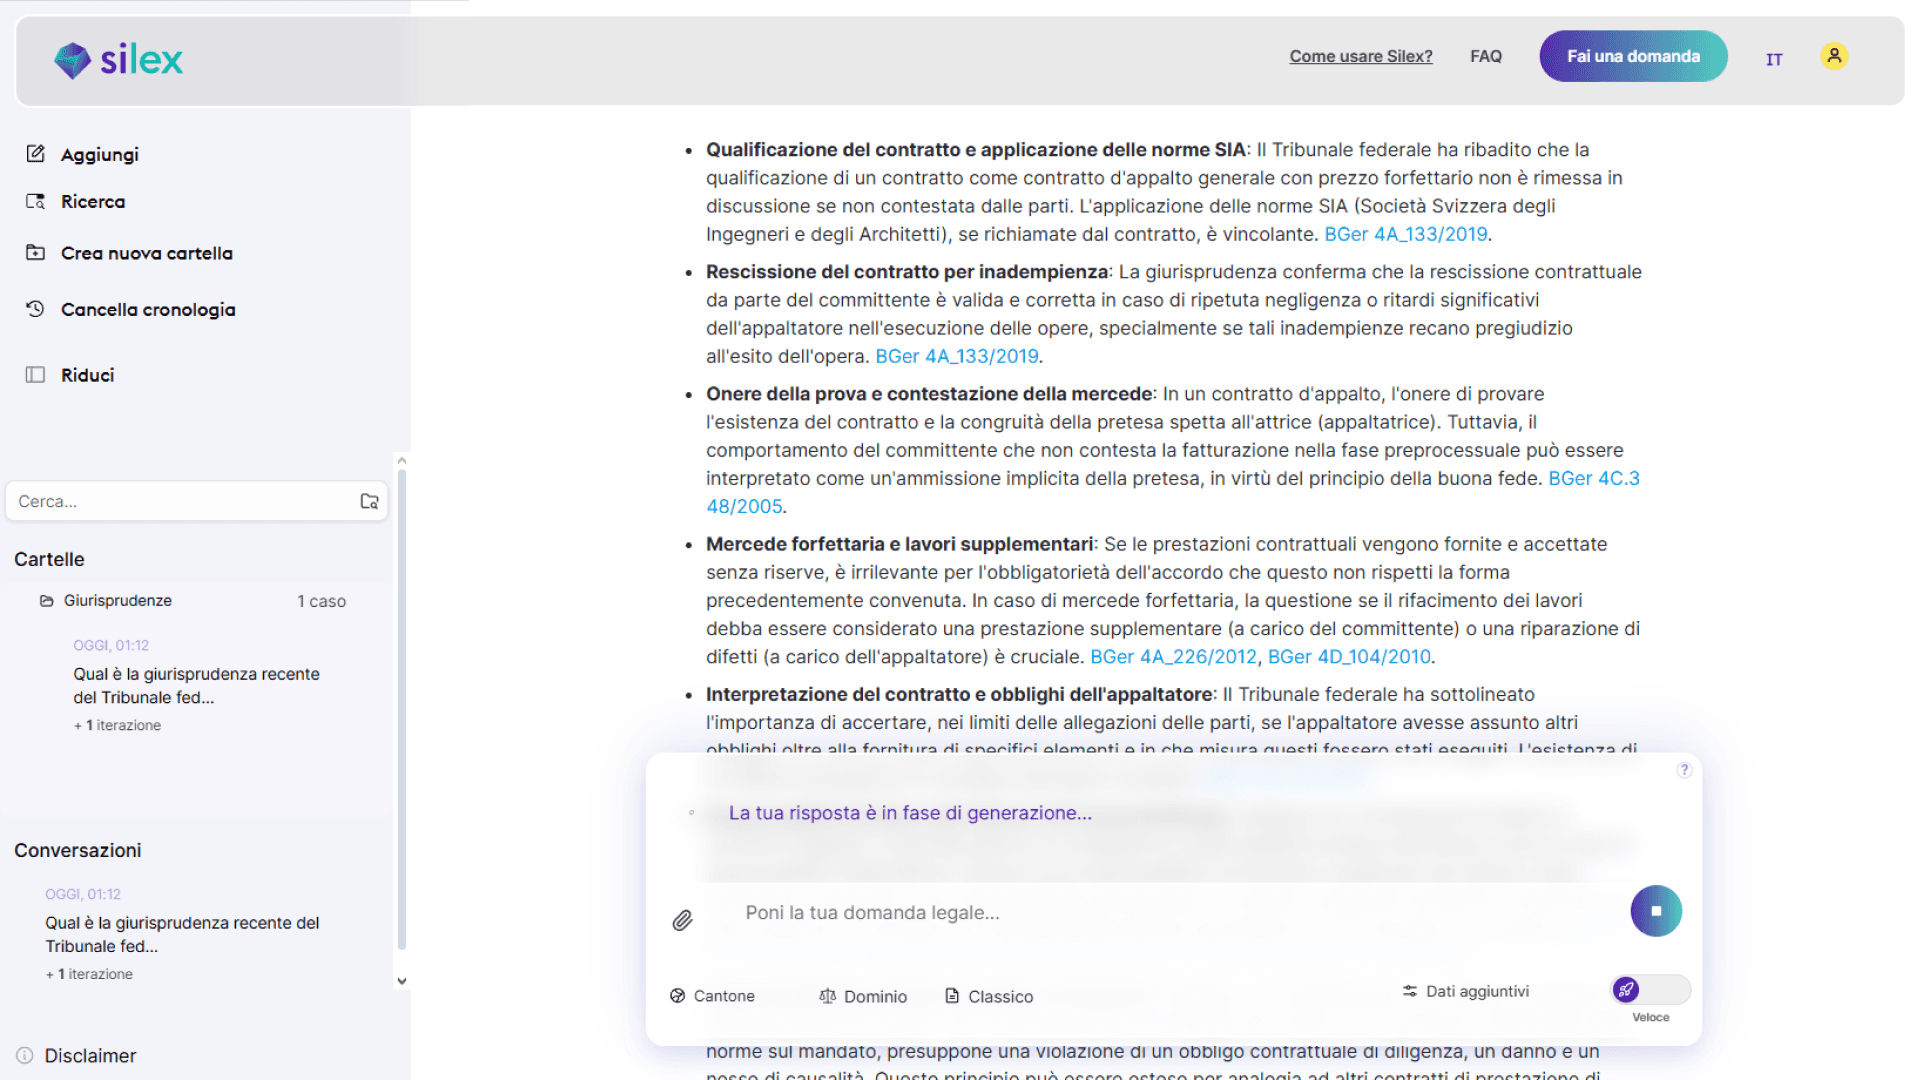Open the Dominio selector
Screen dimensions: 1920x1080
coord(863,996)
